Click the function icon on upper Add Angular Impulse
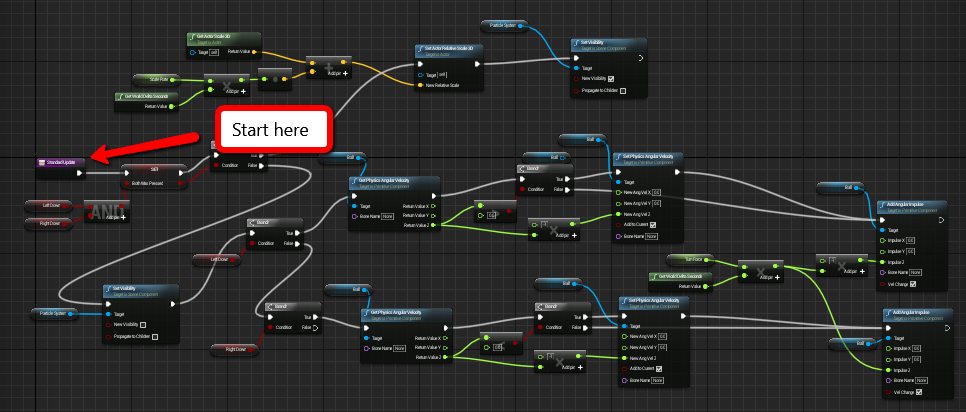 (x=883, y=205)
